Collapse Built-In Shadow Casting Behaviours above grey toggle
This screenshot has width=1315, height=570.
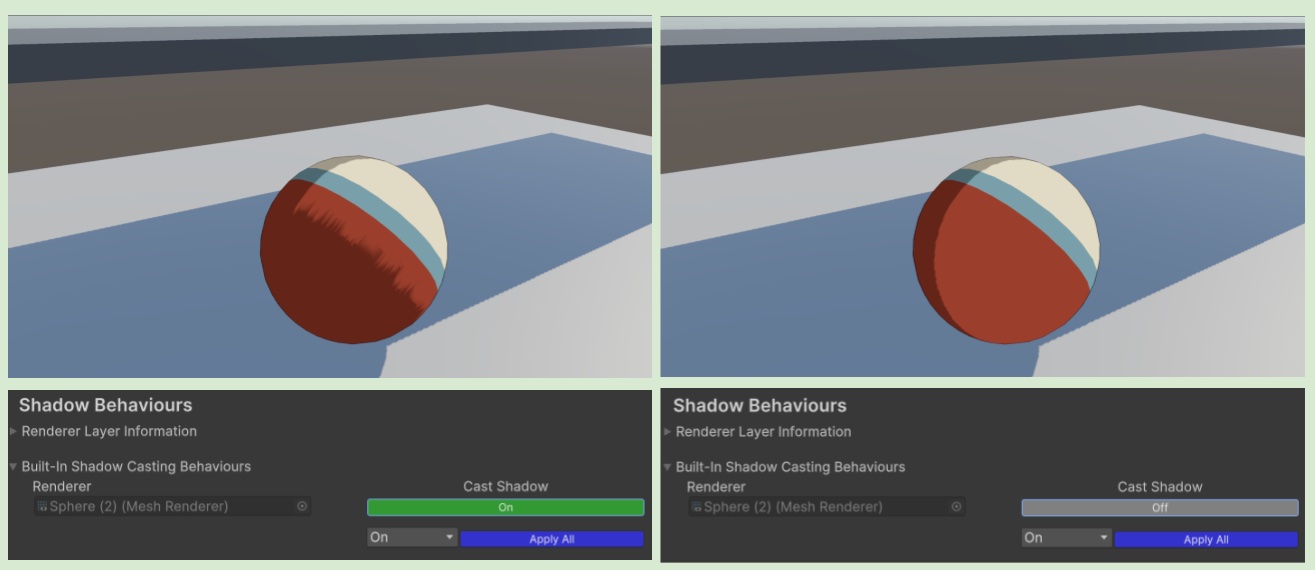coord(668,467)
